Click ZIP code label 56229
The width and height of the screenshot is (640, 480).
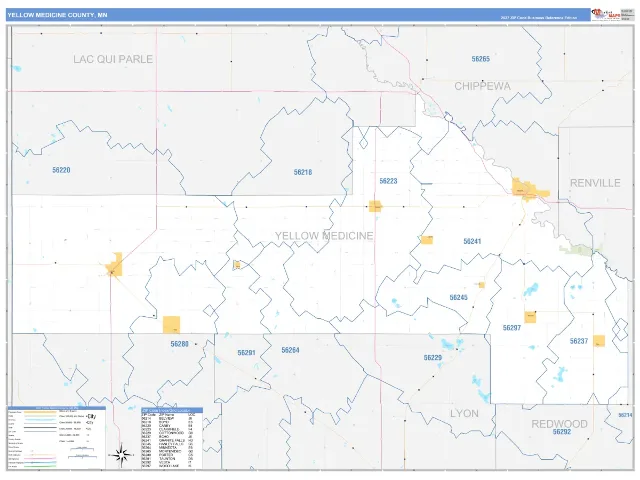point(433,358)
